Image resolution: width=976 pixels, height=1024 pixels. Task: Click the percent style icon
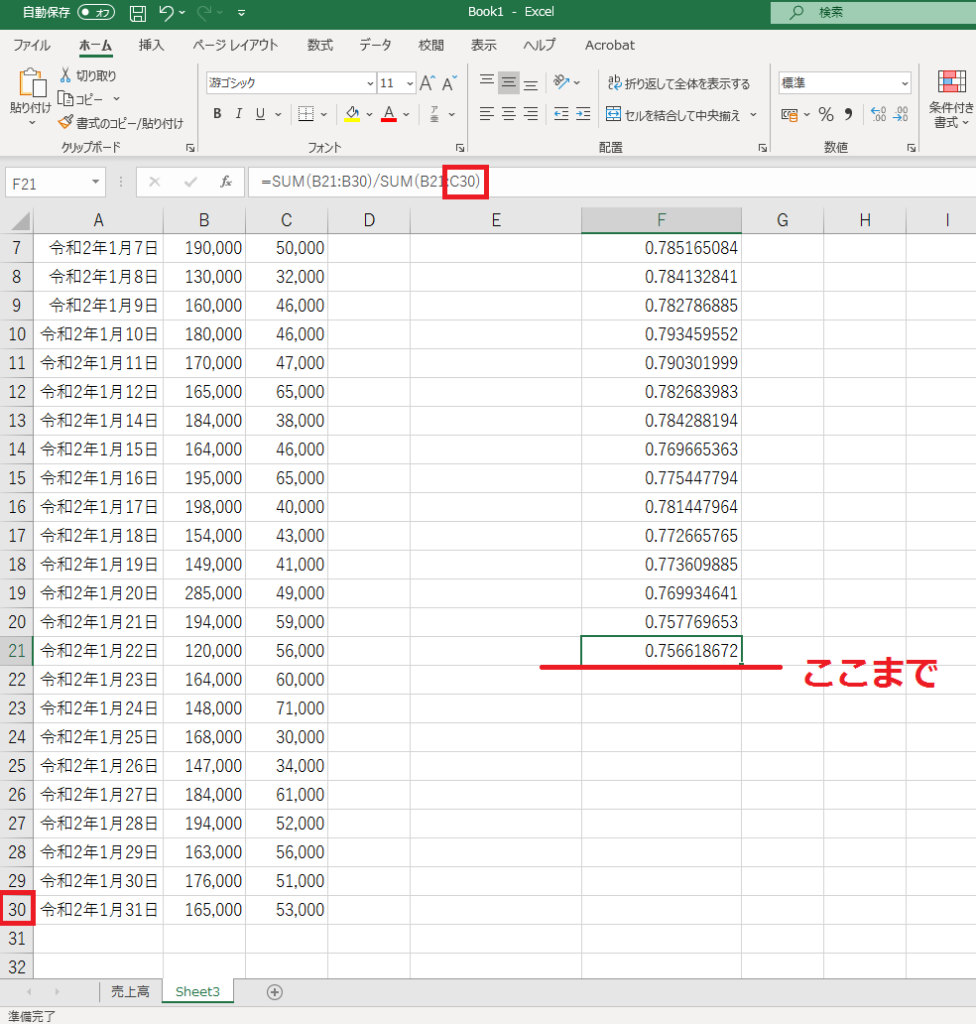(826, 114)
